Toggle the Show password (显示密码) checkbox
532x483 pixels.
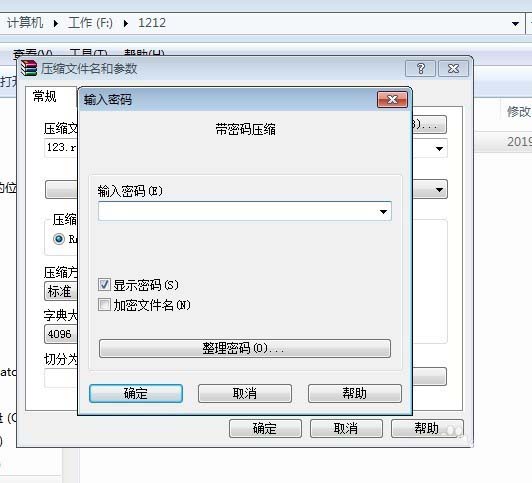(x=104, y=284)
